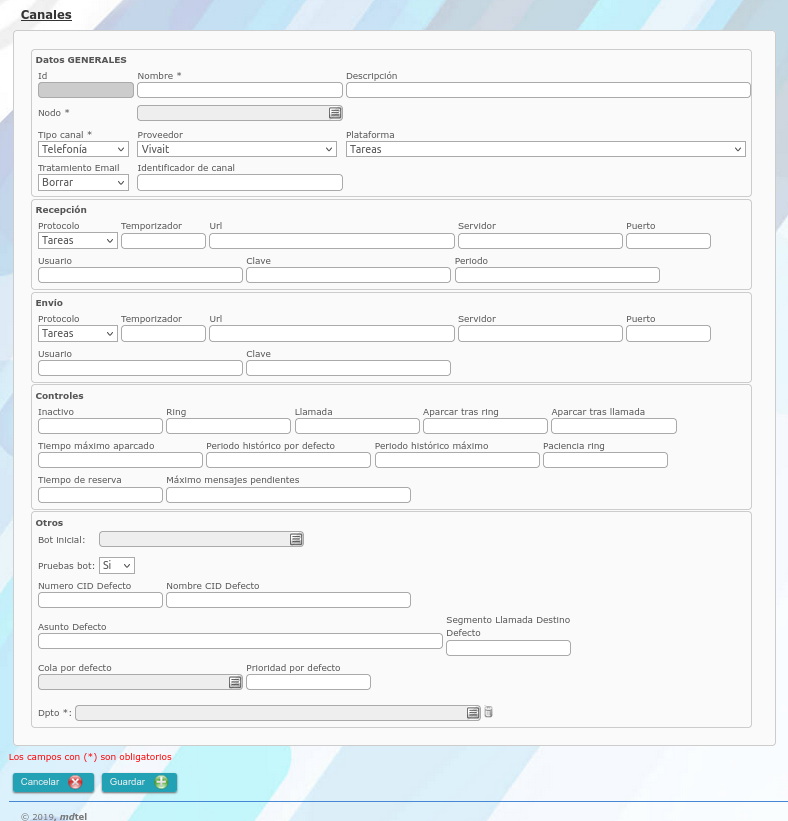Click the Envío Url field
788x821 pixels.
pos(332,334)
